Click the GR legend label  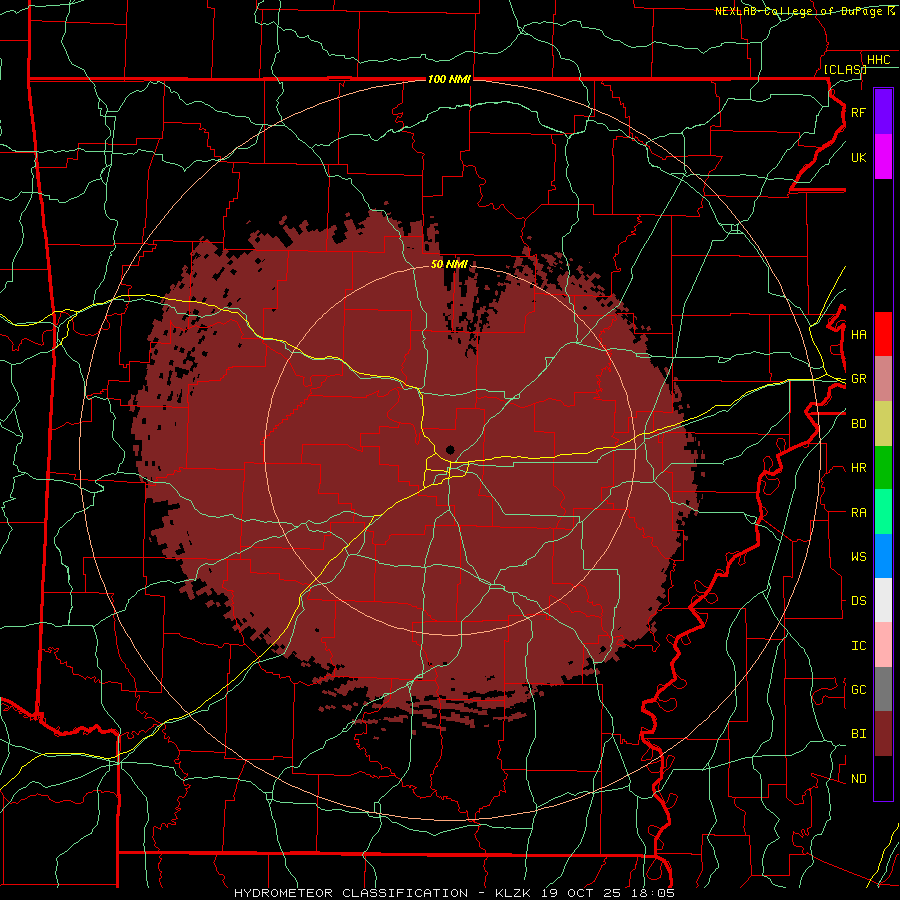coord(858,379)
